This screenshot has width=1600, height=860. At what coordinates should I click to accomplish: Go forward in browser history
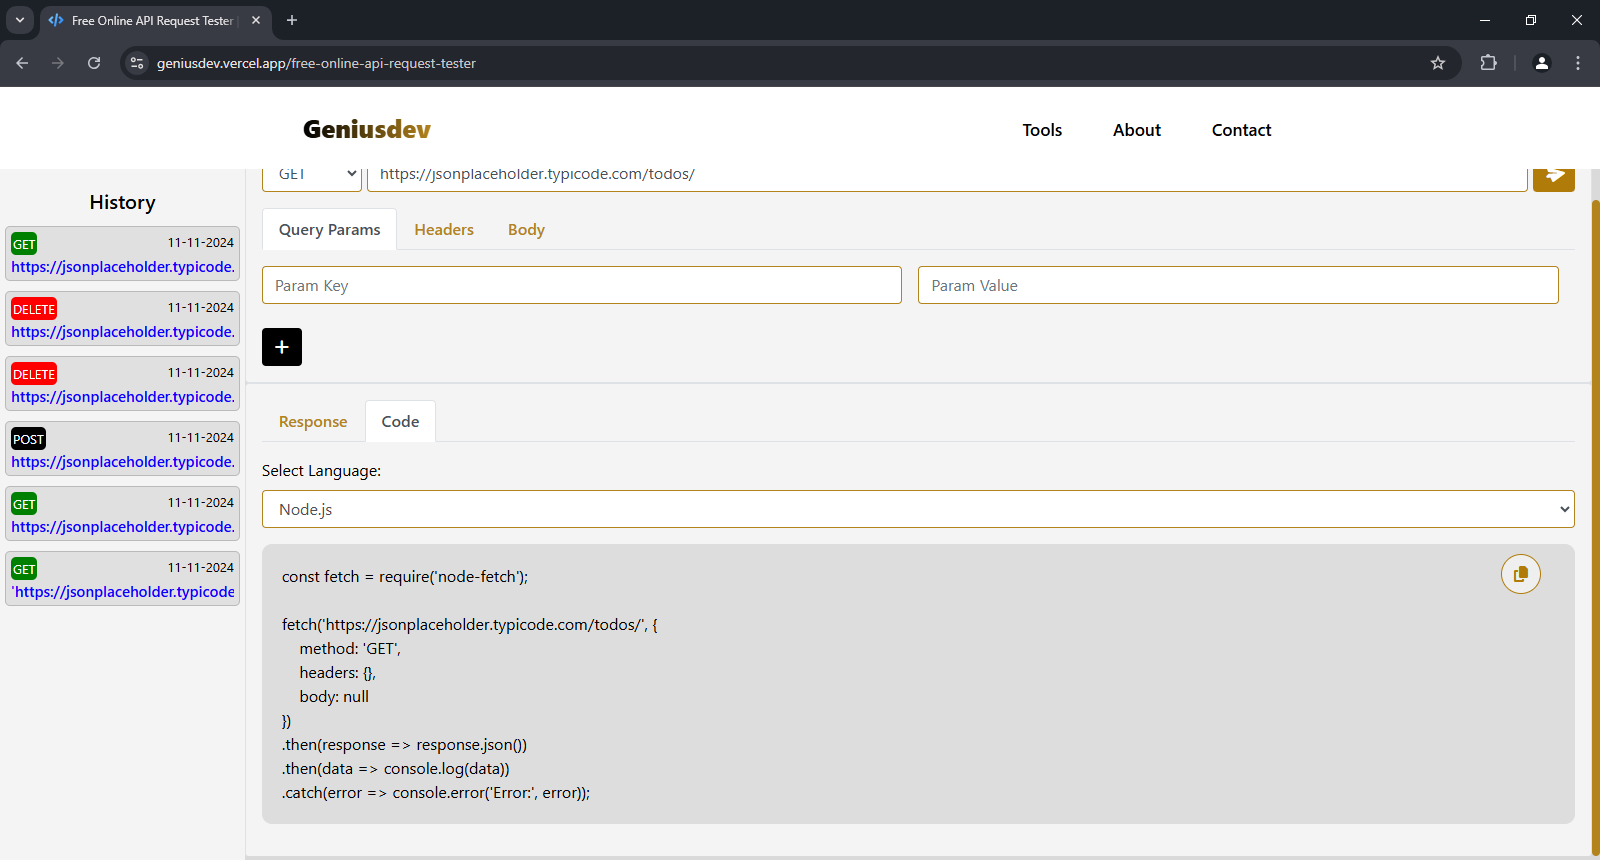tap(58, 63)
